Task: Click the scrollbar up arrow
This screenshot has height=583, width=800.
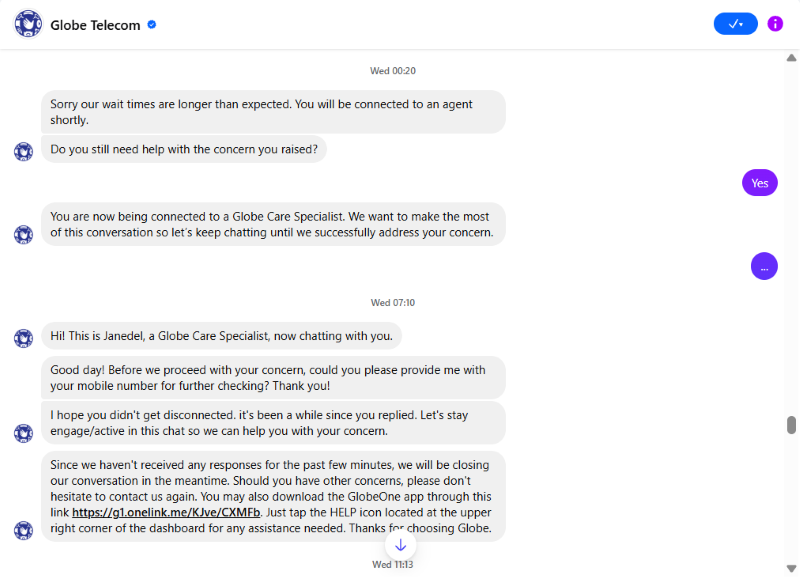Action: 791,58
